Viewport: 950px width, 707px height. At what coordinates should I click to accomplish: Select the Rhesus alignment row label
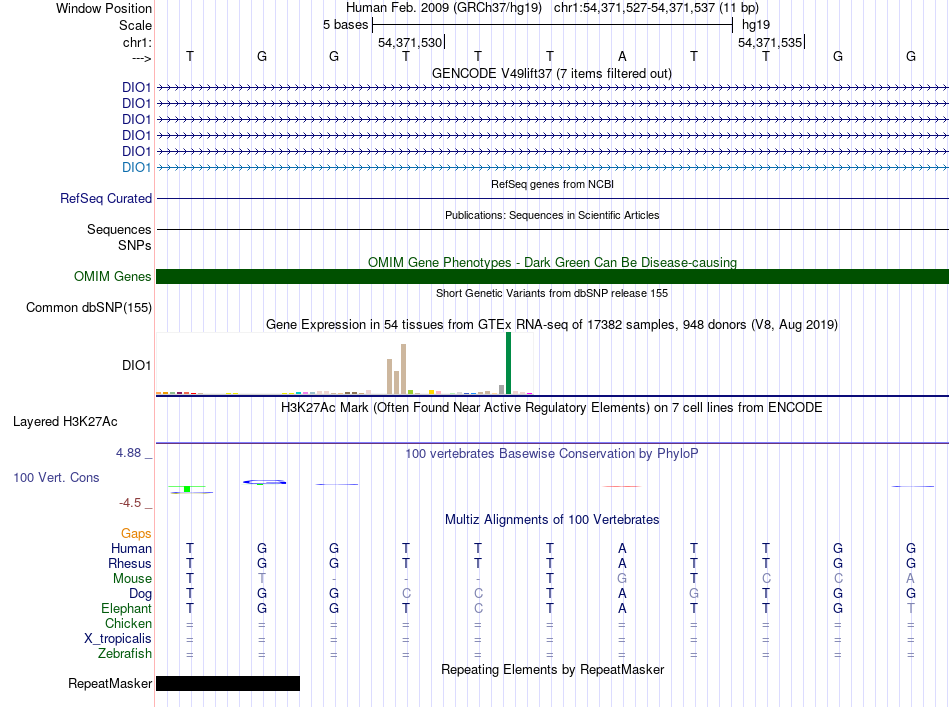click(130, 563)
